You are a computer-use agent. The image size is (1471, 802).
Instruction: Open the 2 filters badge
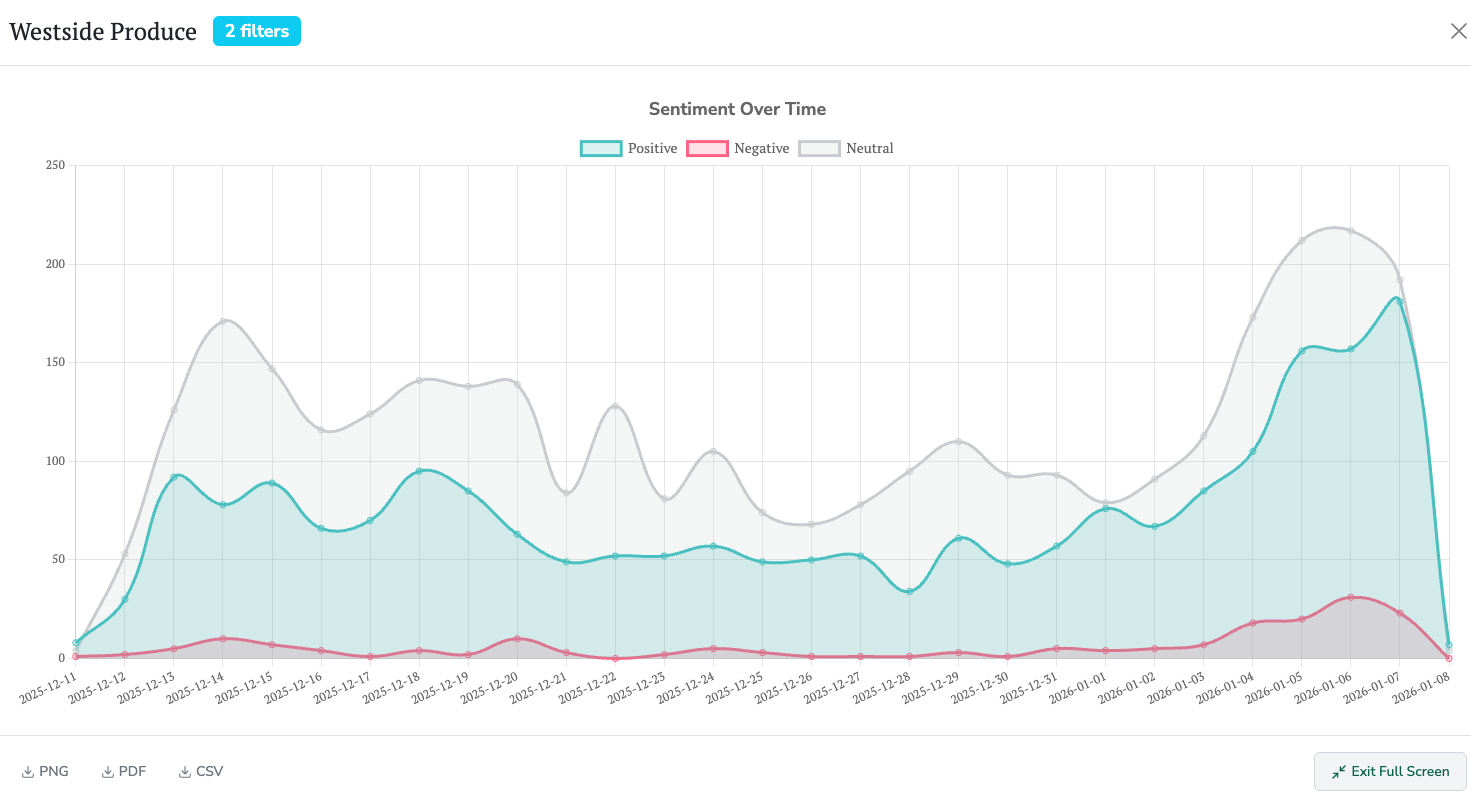click(x=257, y=31)
